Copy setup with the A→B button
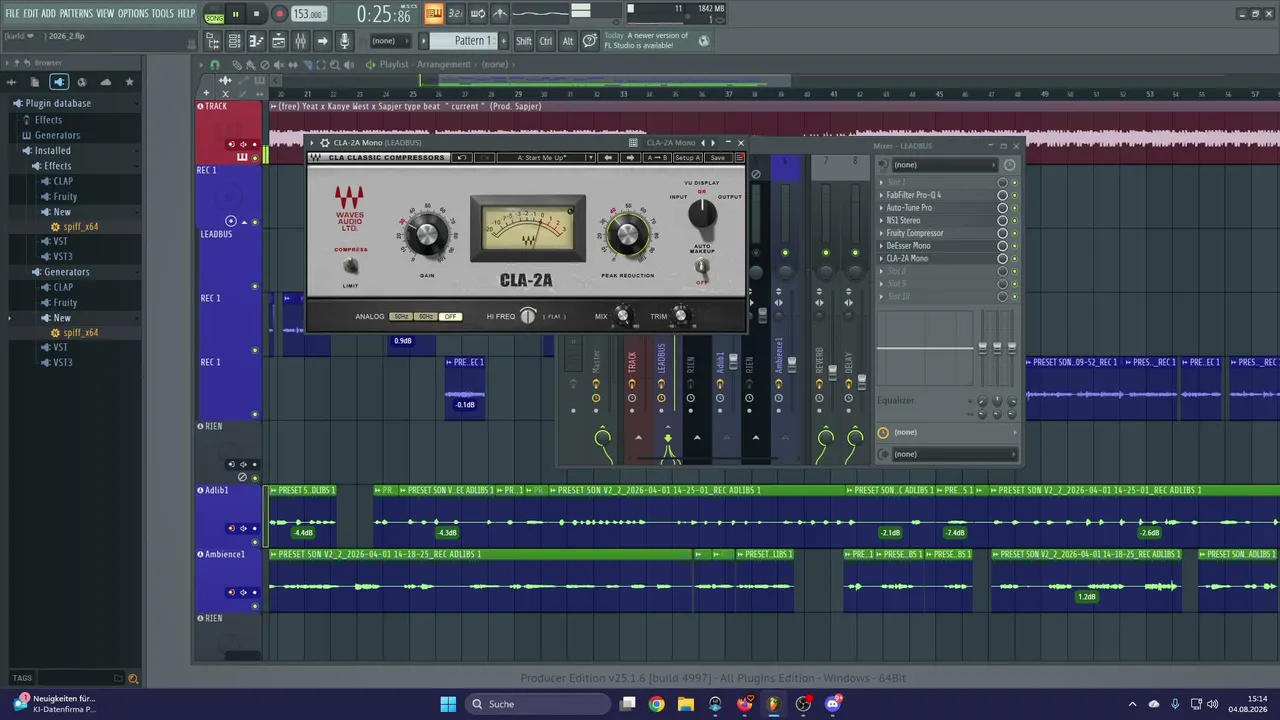 [x=657, y=158]
